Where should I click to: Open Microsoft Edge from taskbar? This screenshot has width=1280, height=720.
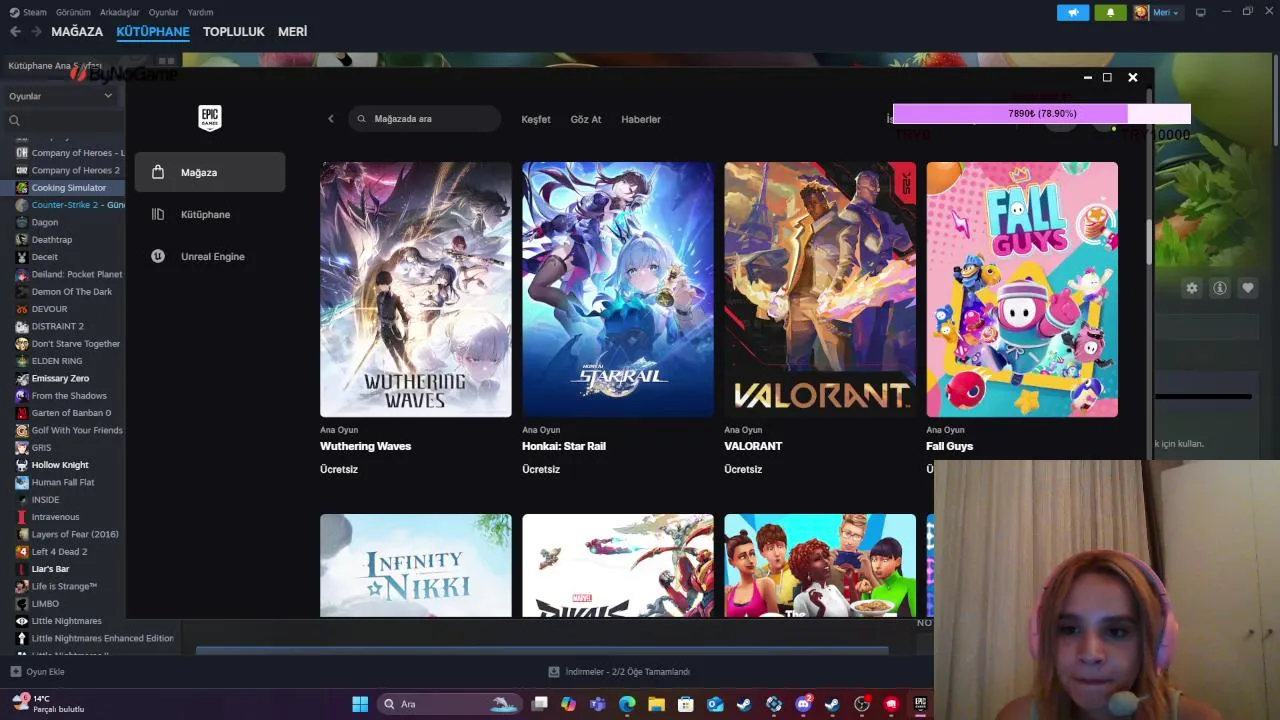pyautogui.click(x=627, y=704)
